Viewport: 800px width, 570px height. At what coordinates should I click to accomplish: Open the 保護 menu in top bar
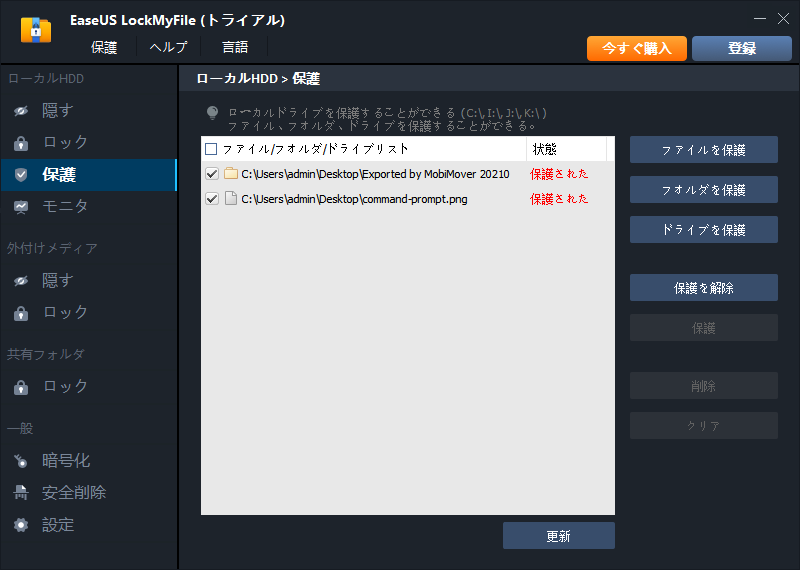click(104, 47)
